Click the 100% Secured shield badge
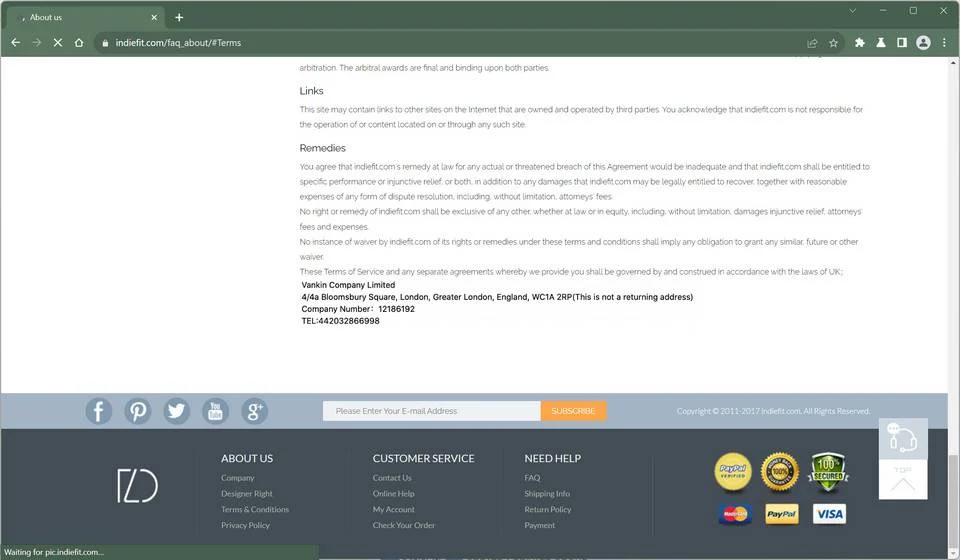Image resolution: width=960 pixels, height=560 pixels. click(x=828, y=472)
